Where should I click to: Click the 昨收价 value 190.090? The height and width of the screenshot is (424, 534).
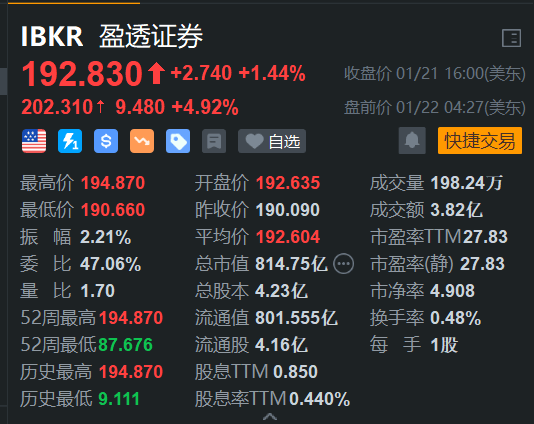[288, 210]
